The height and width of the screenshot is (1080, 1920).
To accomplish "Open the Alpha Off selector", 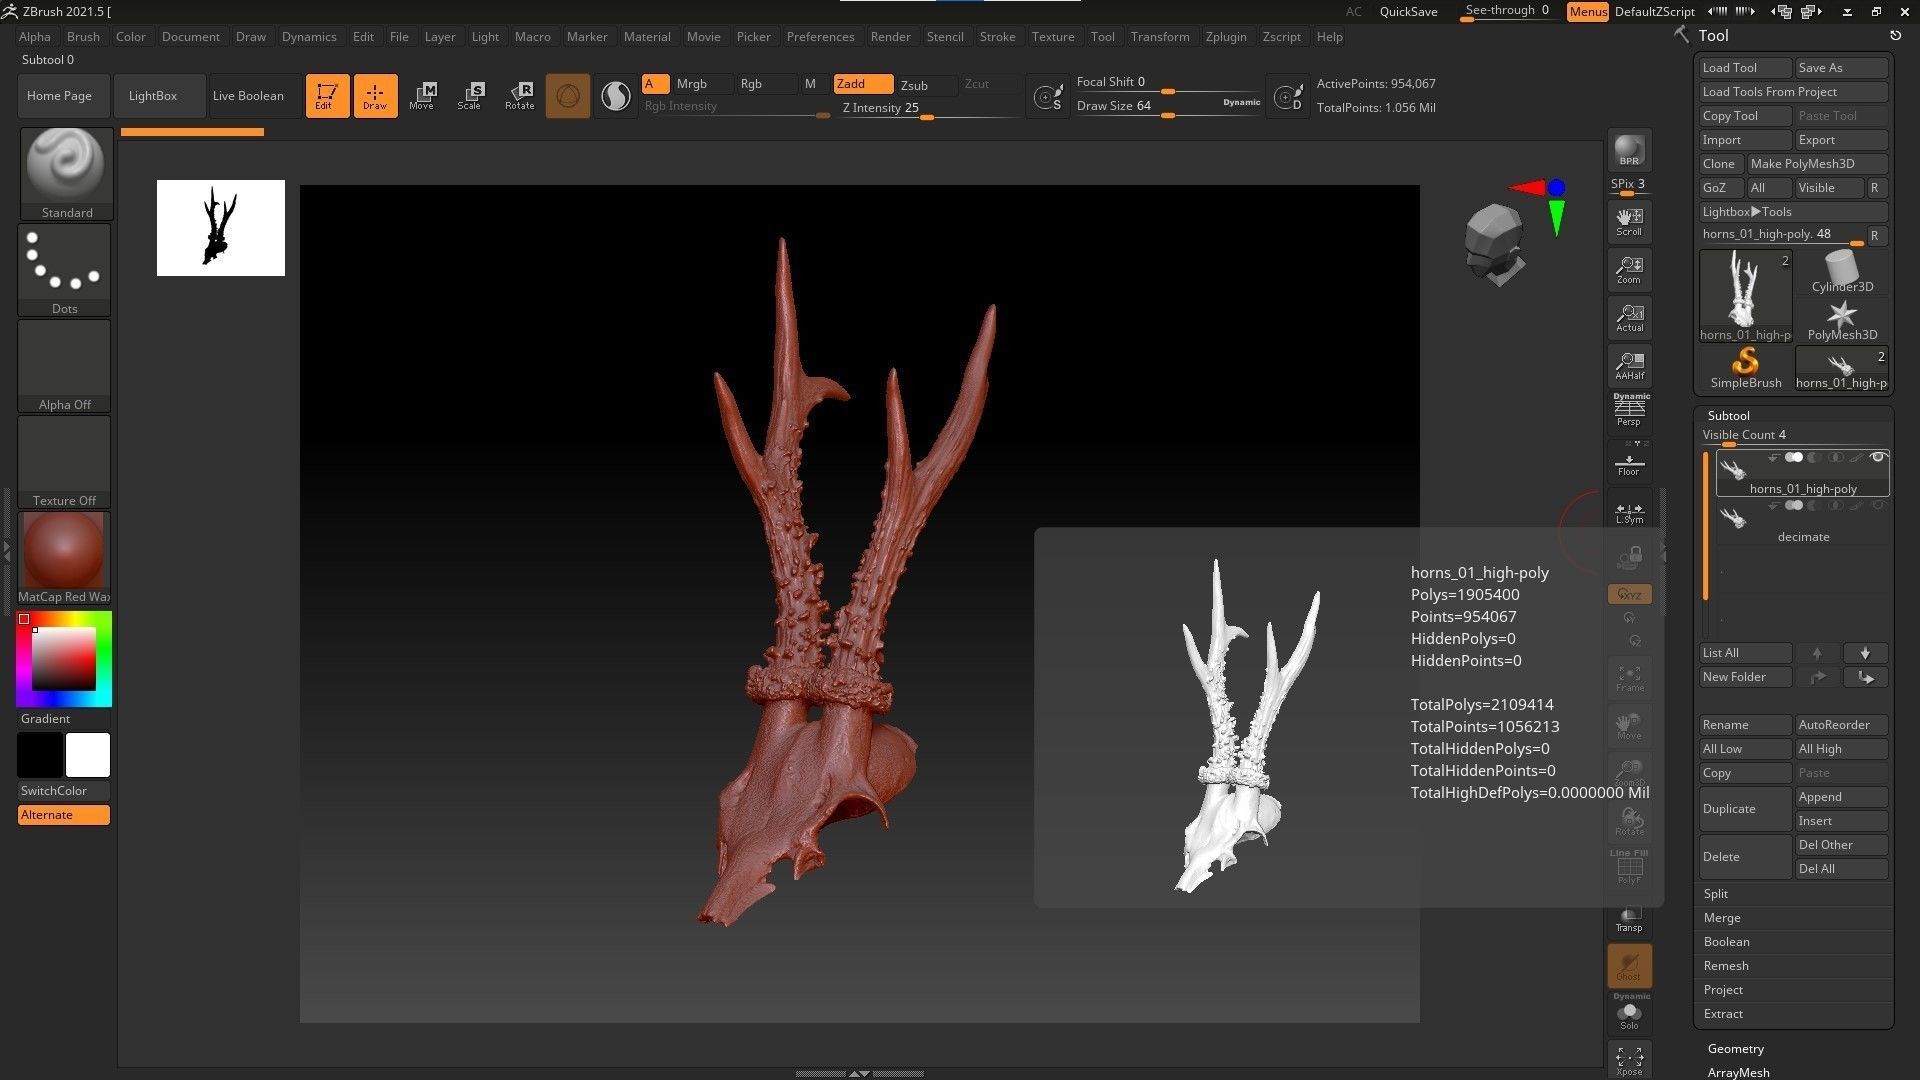I will click(x=65, y=366).
